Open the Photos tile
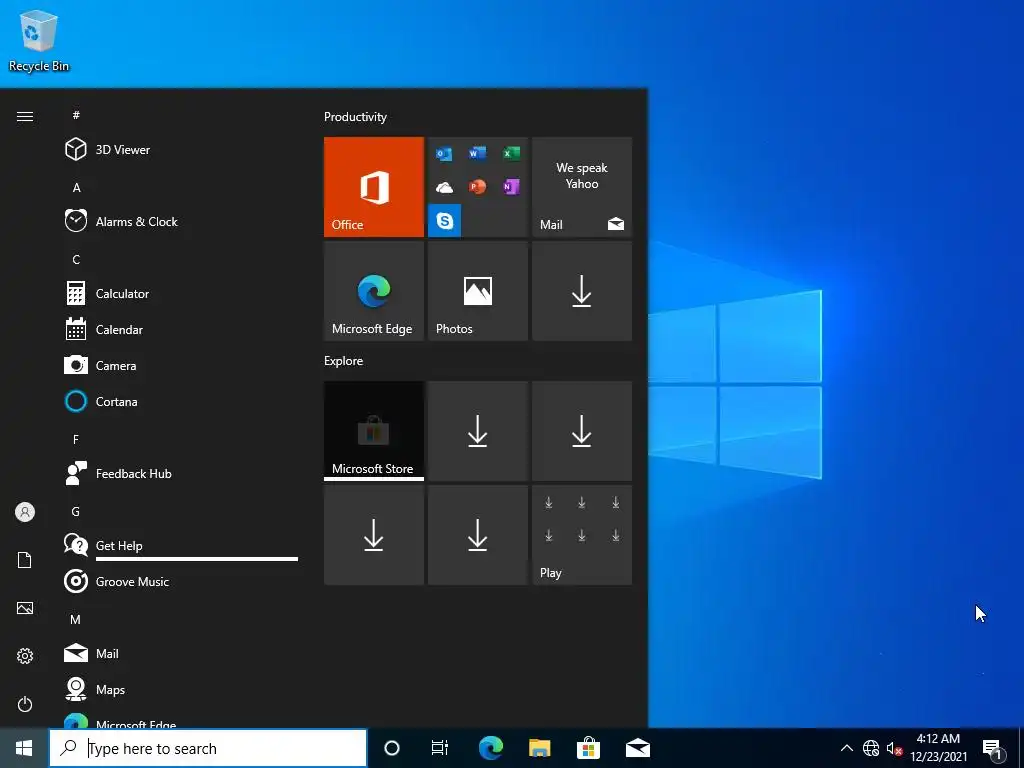 pos(477,291)
